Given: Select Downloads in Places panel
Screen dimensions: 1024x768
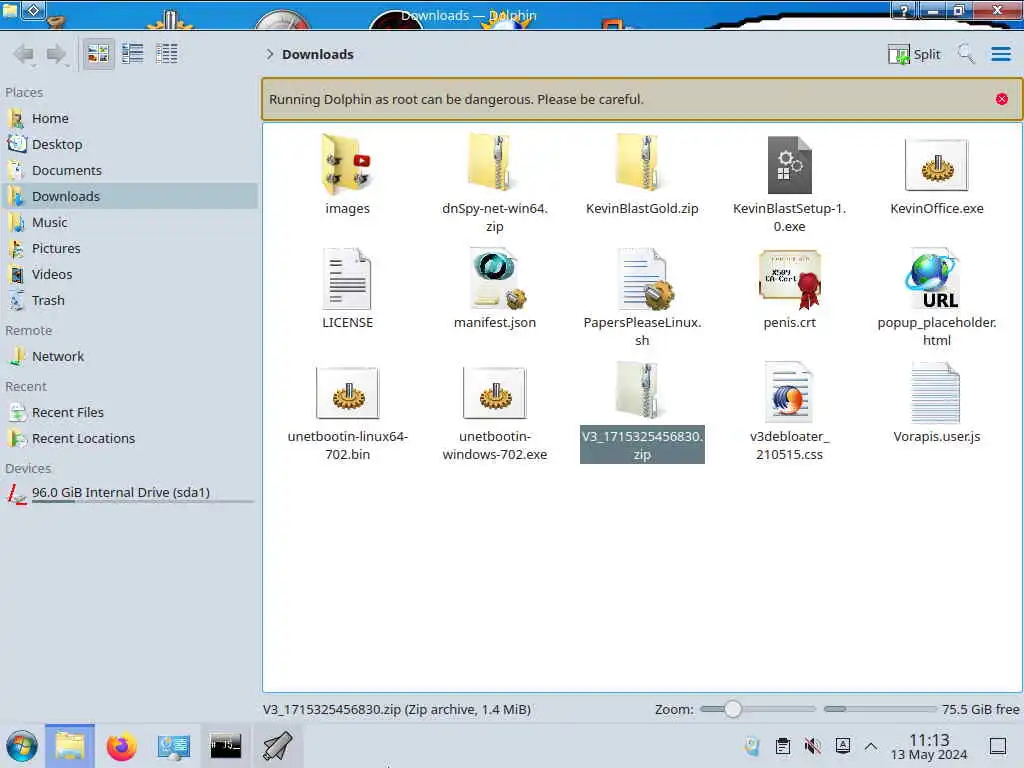Looking at the screenshot, I should pyautogui.click(x=129, y=197).
